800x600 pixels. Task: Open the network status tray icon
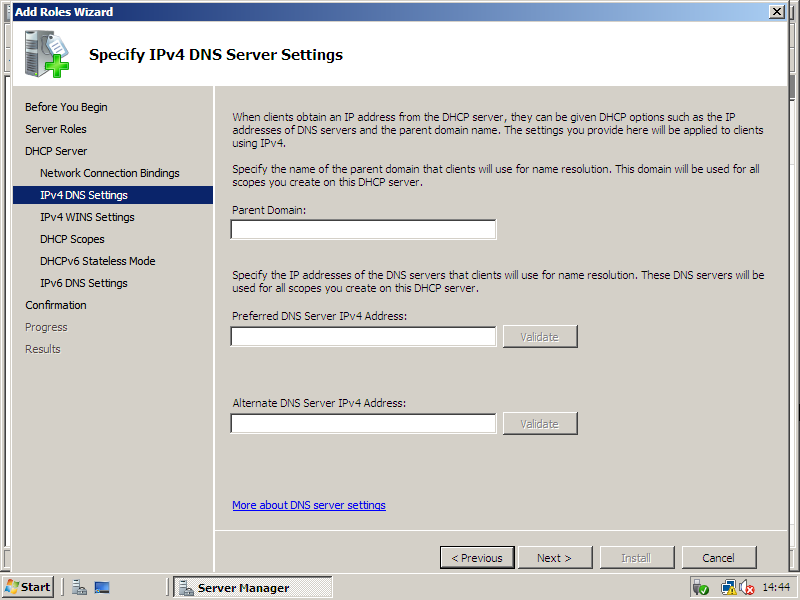pos(728,587)
